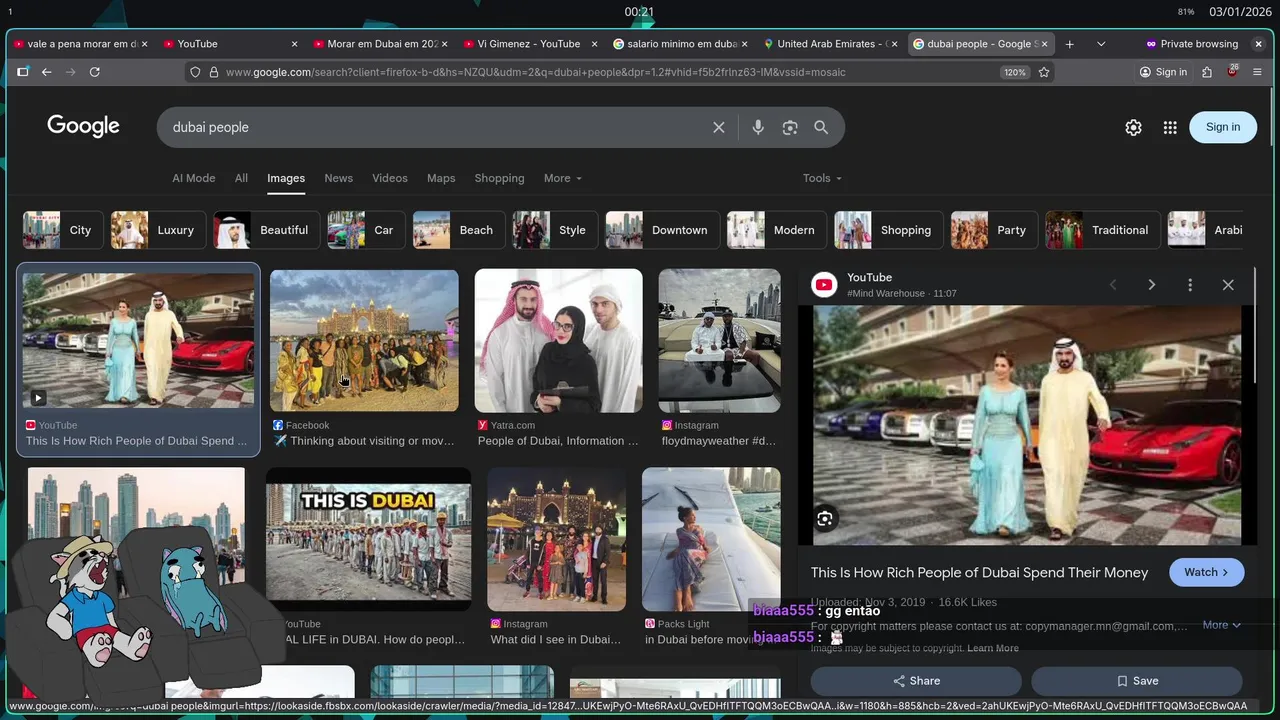Screen dimensions: 1280x720
Task: Switch to 'United Arab Emirates' browser tab
Action: (830, 44)
